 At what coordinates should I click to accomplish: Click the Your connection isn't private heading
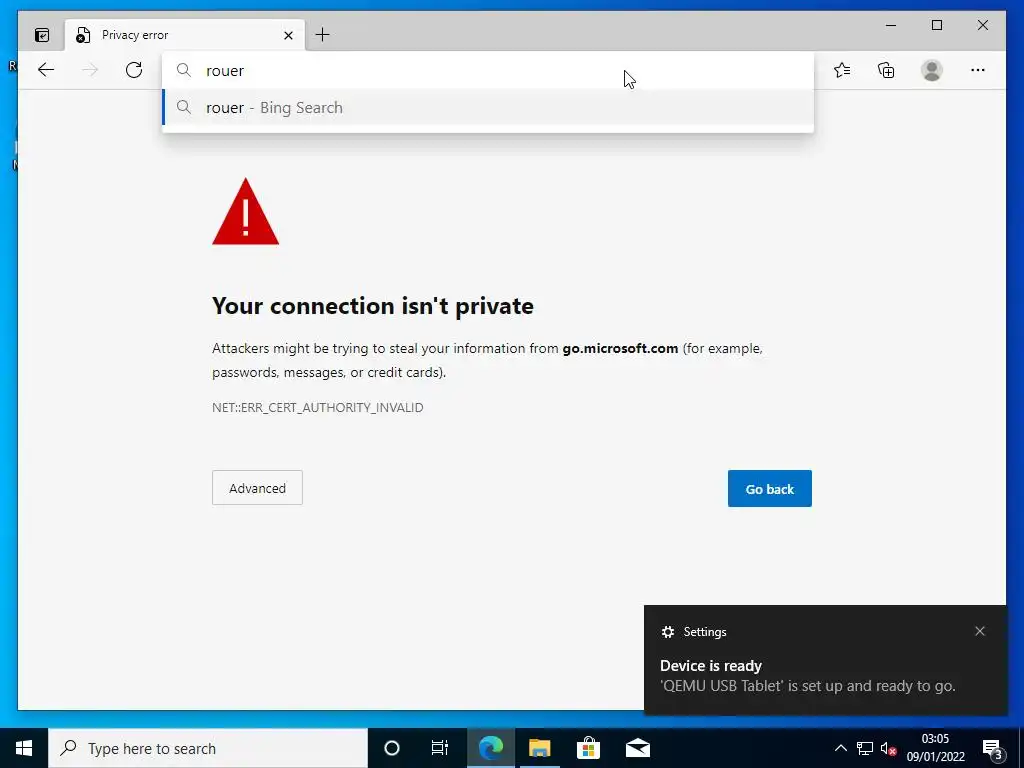(x=373, y=306)
